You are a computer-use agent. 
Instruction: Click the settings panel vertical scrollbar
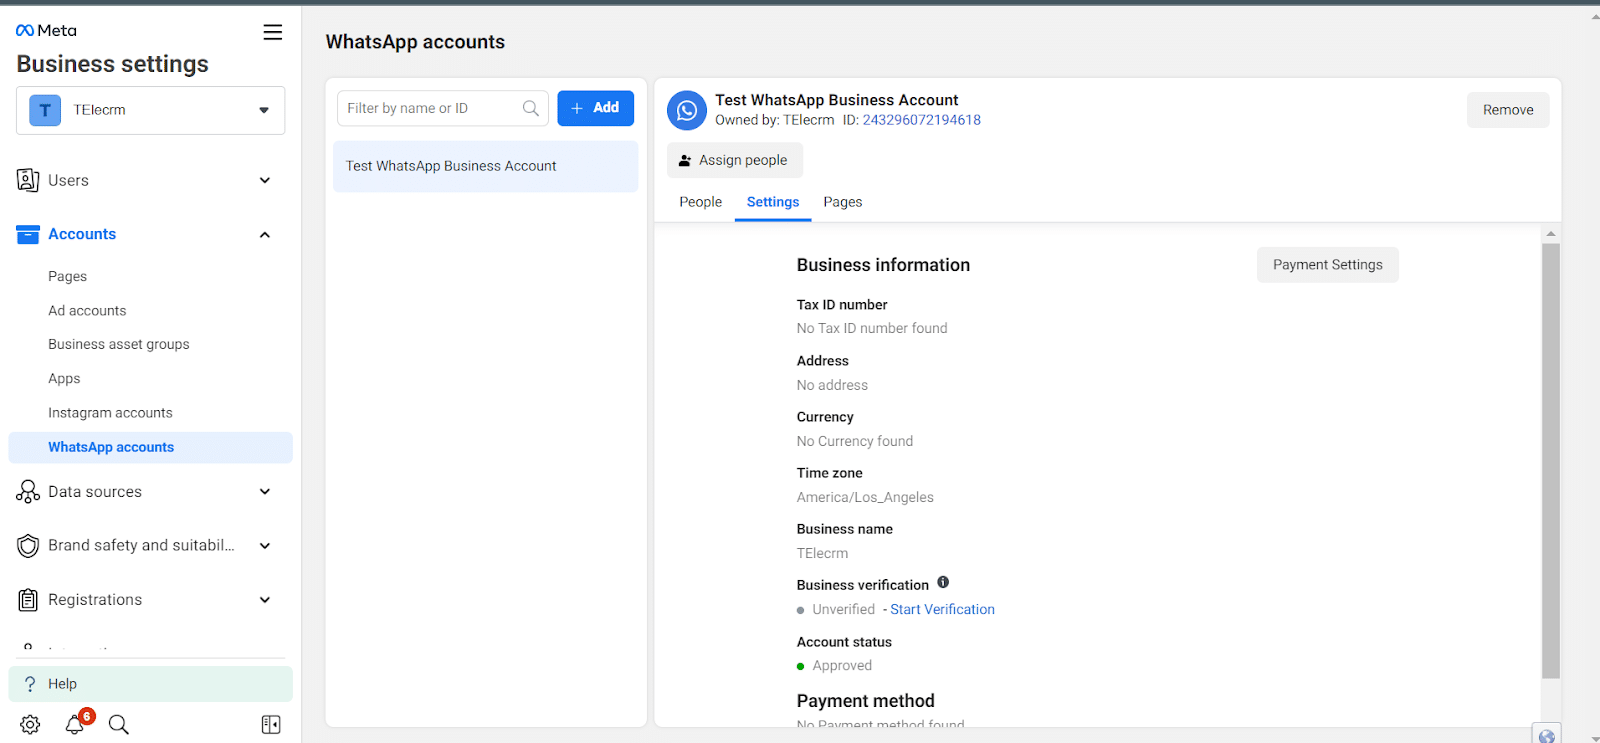coord(1551,460)
